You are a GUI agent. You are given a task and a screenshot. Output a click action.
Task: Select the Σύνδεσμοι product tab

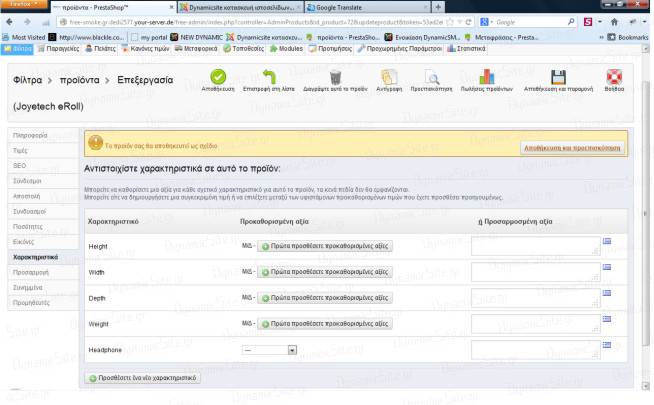[43, 181]
